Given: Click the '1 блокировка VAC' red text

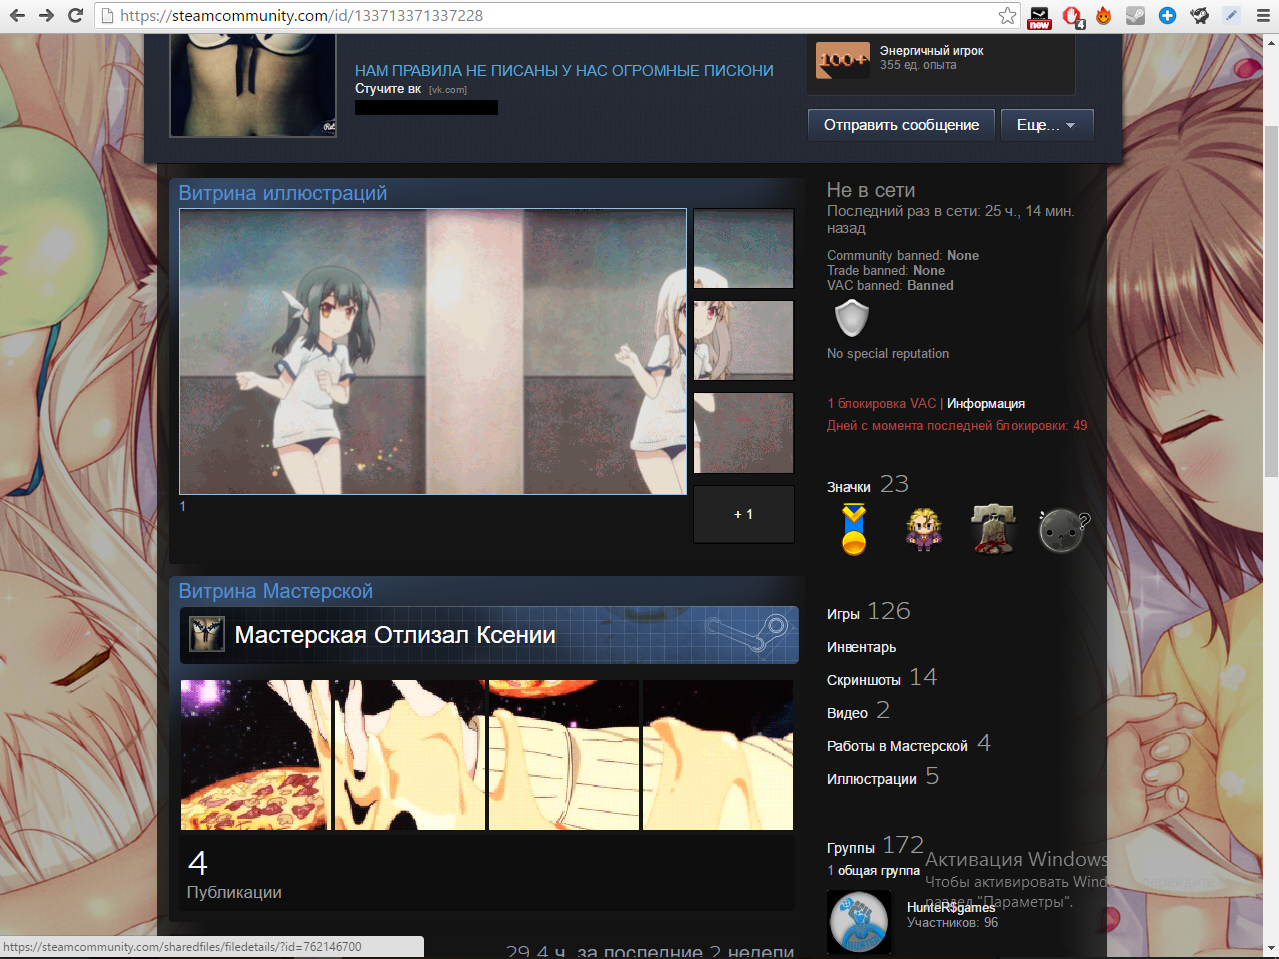Looking at the screenshot, I should (881, 404).
